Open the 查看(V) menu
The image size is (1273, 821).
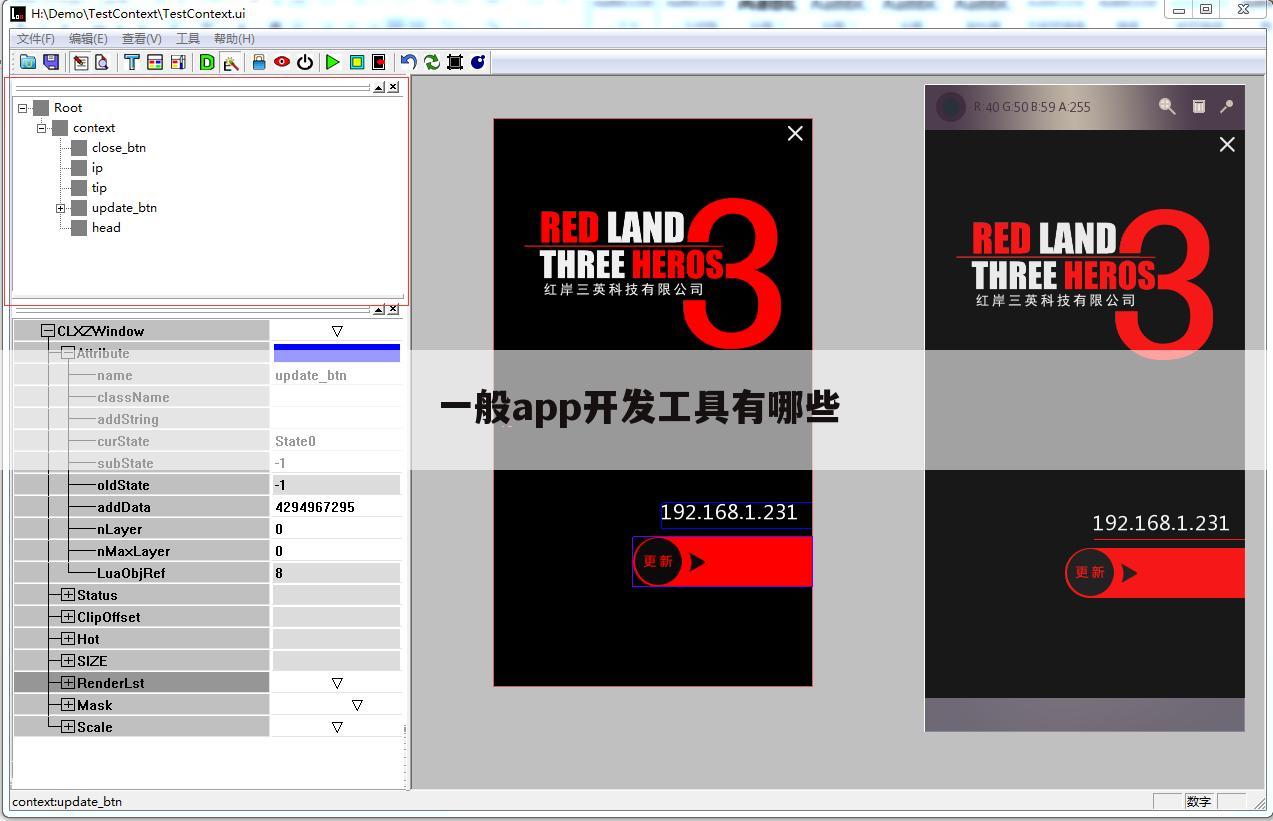(141, 39)
